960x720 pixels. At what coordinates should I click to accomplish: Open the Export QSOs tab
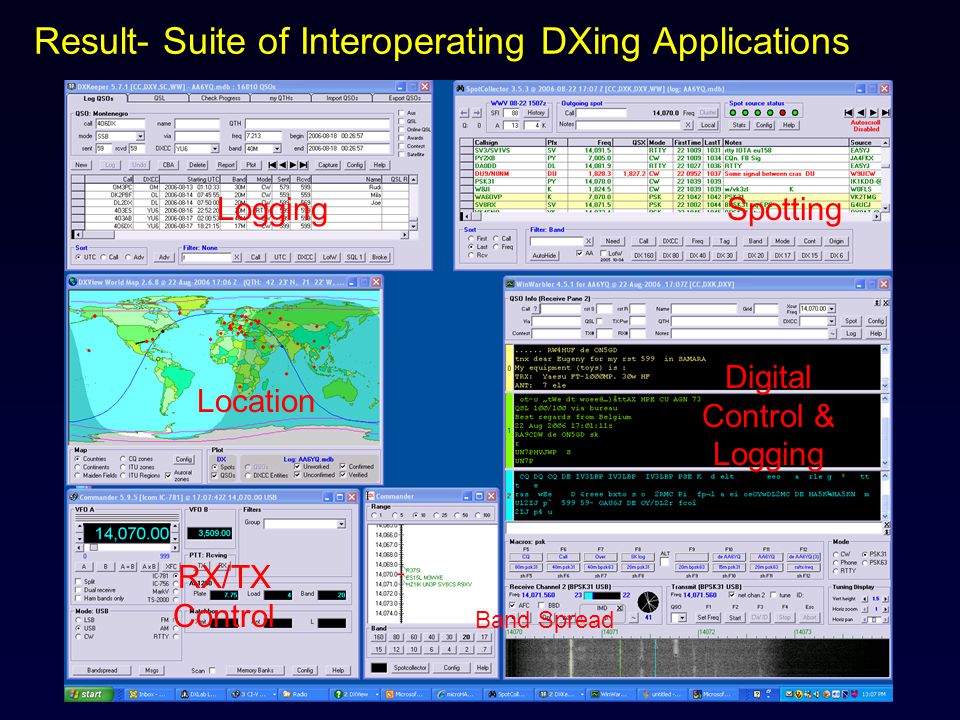(403, 98)
